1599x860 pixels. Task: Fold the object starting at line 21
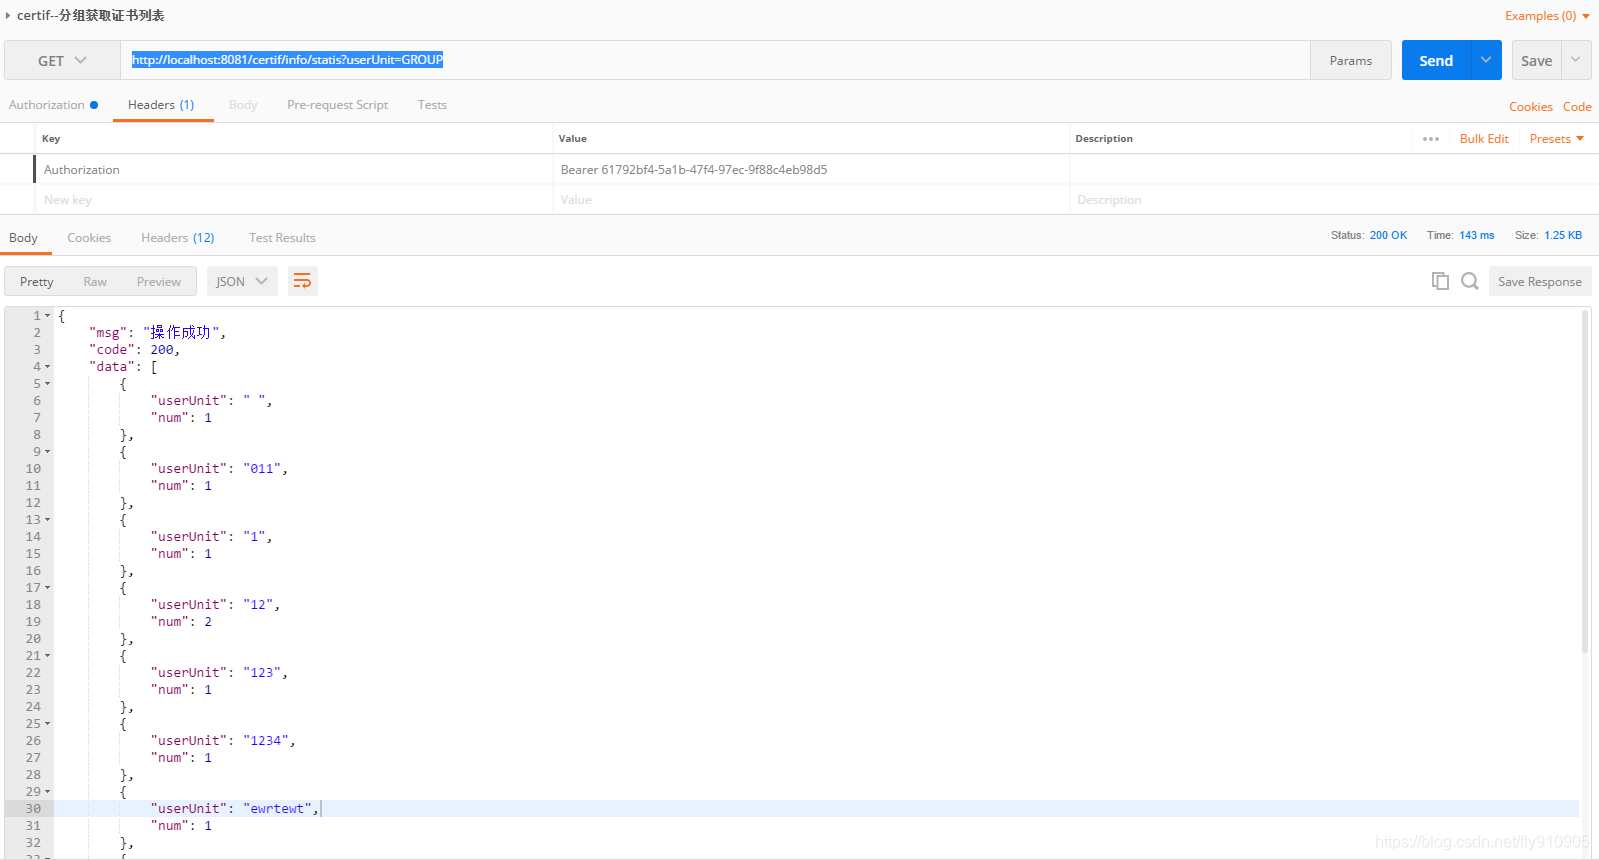click(x=47, y=656)
